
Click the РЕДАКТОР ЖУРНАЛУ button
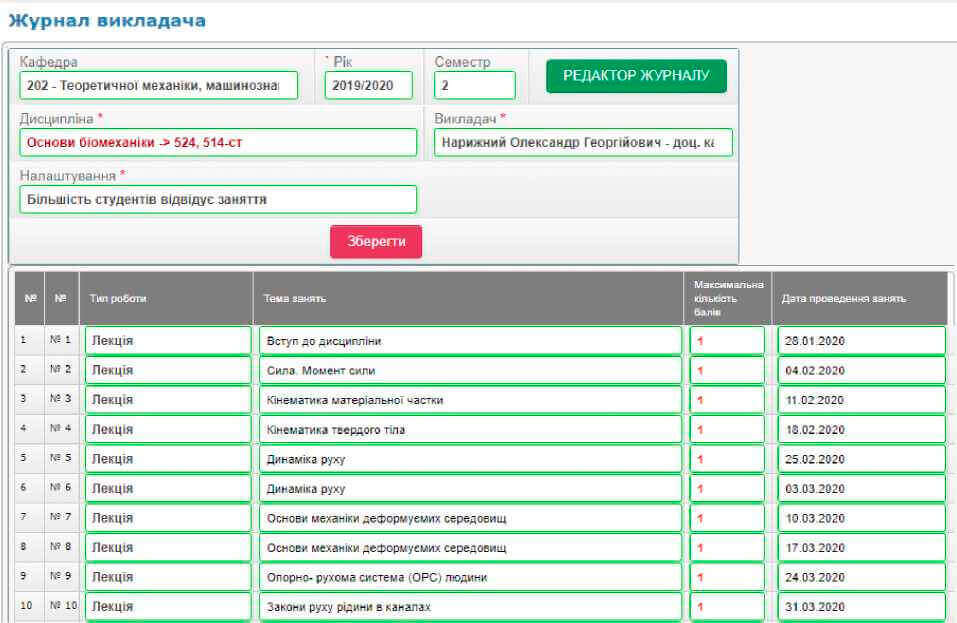pyautogui.click(x=636, y=76)
